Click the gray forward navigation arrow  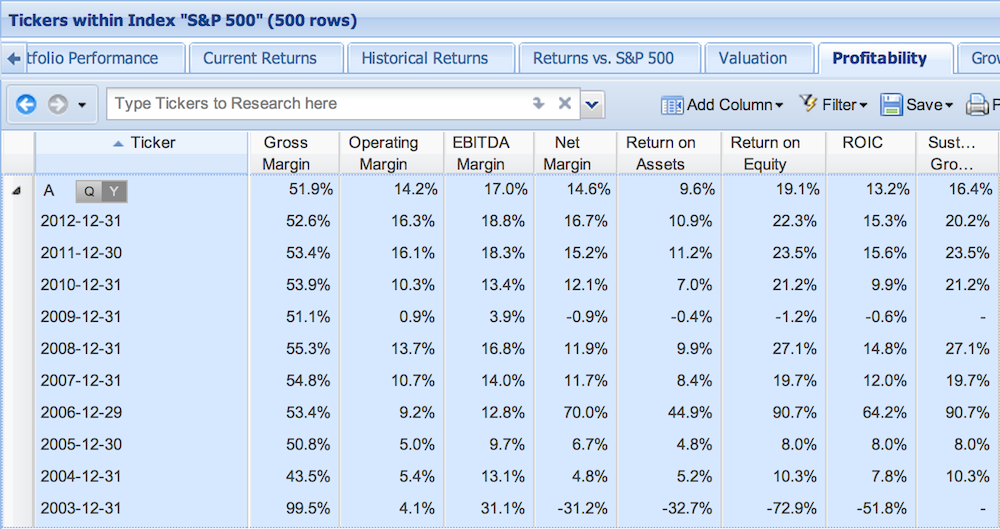58,104
